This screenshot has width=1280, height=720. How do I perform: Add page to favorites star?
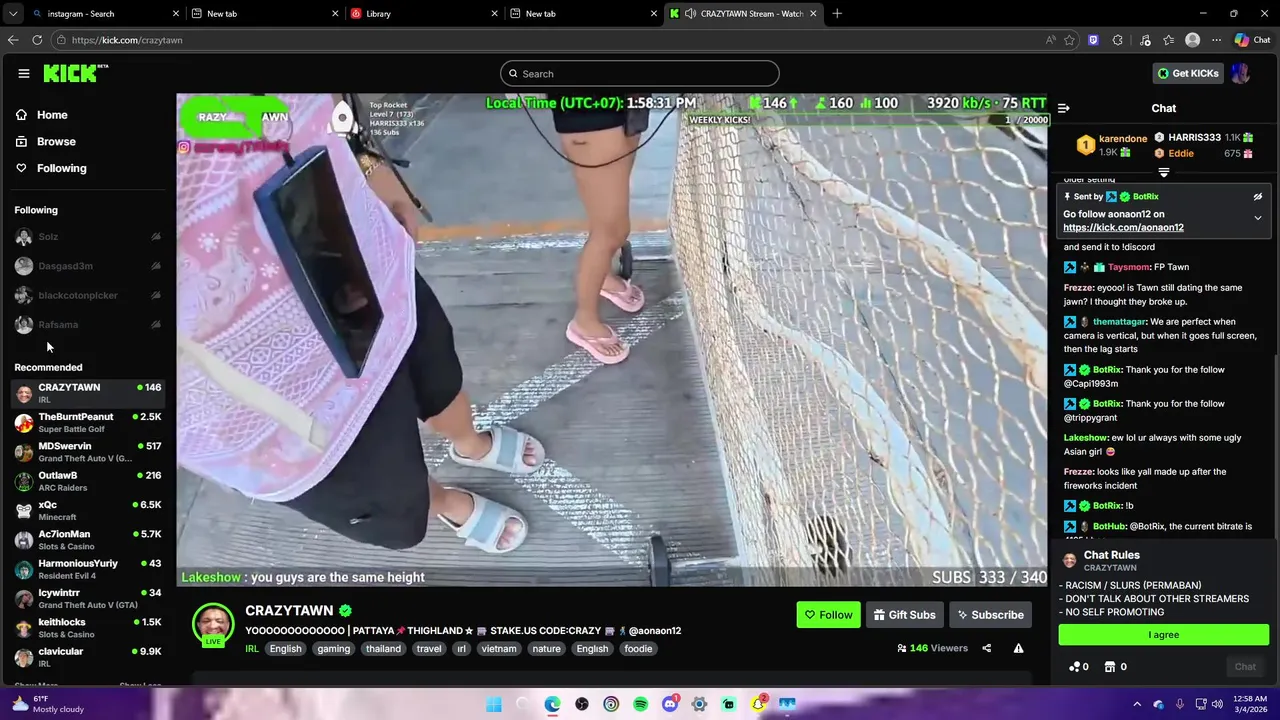point(1069,40)
